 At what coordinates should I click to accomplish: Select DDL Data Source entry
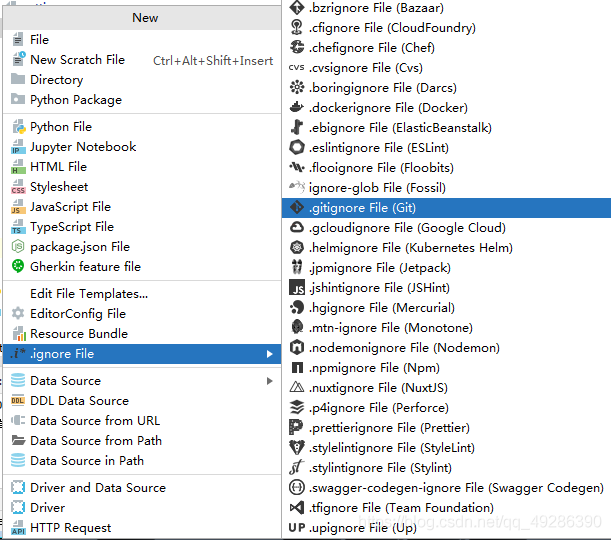pos(142,401)
